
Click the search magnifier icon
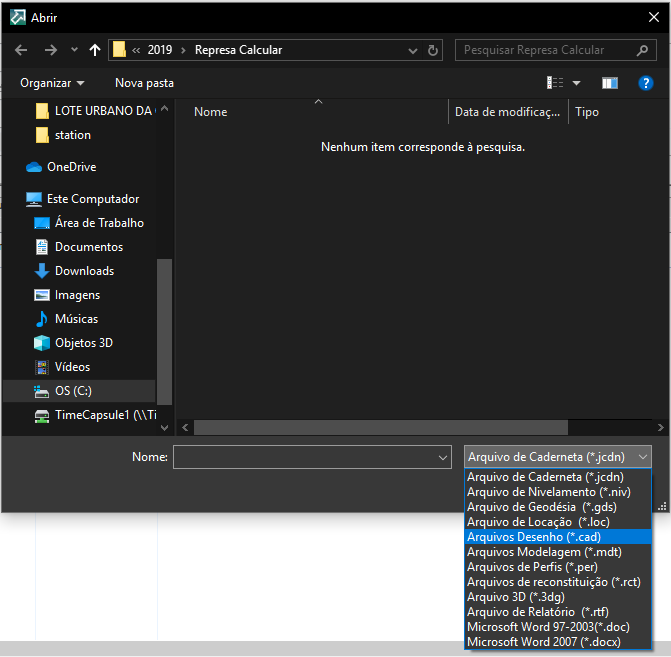click(642, 50)
